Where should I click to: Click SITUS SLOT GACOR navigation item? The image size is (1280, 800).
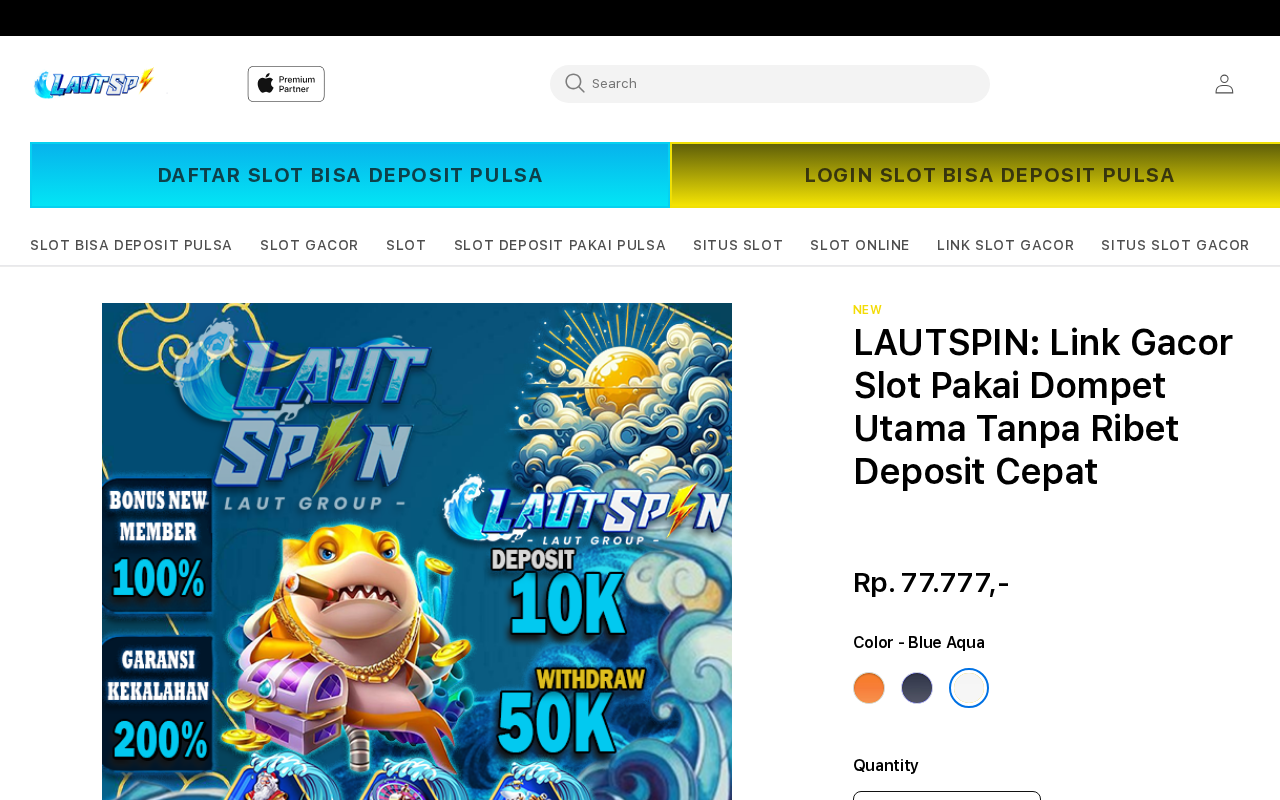(x=1175, y=245)
